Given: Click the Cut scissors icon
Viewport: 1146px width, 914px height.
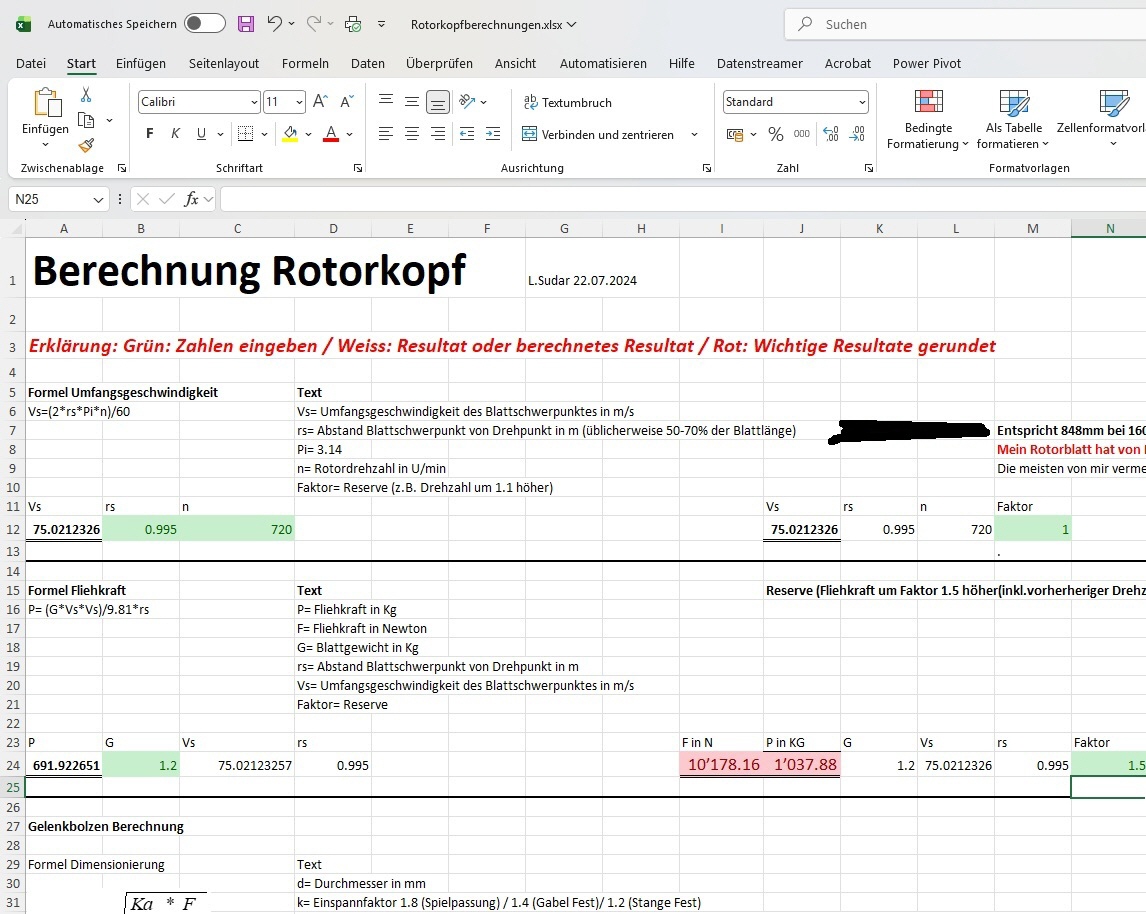Looking at the screenshot, I should point(86,95).
